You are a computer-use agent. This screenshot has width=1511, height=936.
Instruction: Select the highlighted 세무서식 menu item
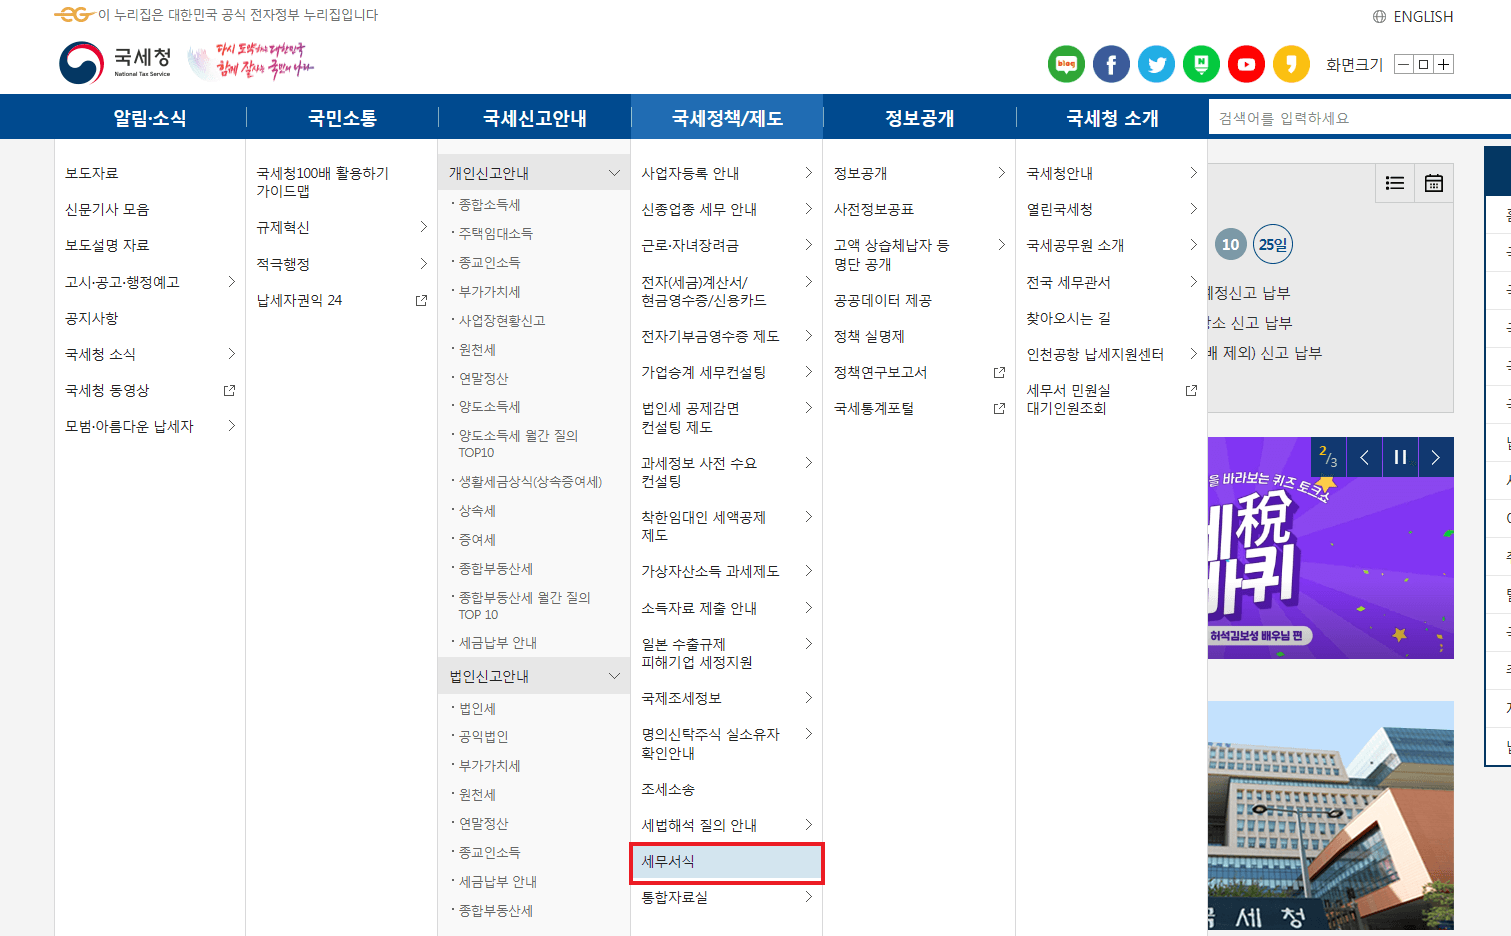[x=727, y=863]
